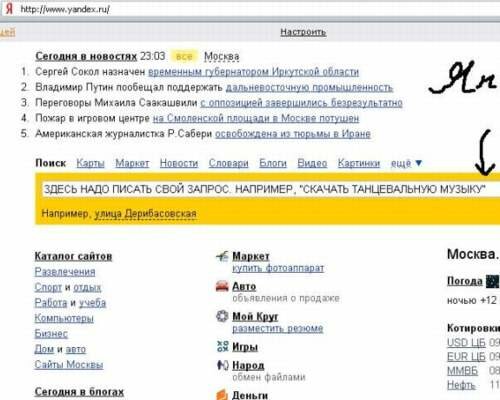The height and width of the screenshot is (400, 500).
Task: Open the USD ЦБ exchange rate link
Action: [466, 343]
